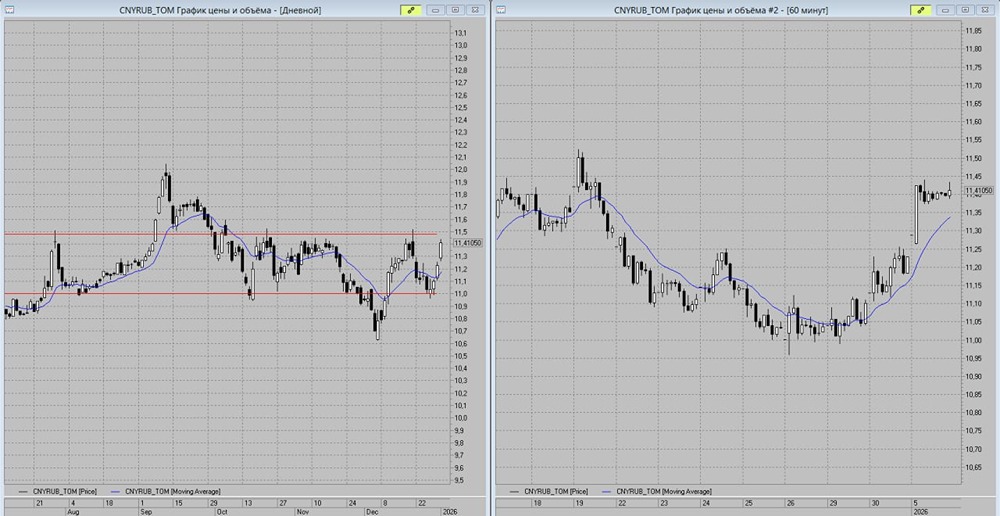Select CNYRUB_TOM [Moving Average] legend in 60-minute chart
Image resolution: width=1000 pixels, height=516 pixels.
[656, 491]
